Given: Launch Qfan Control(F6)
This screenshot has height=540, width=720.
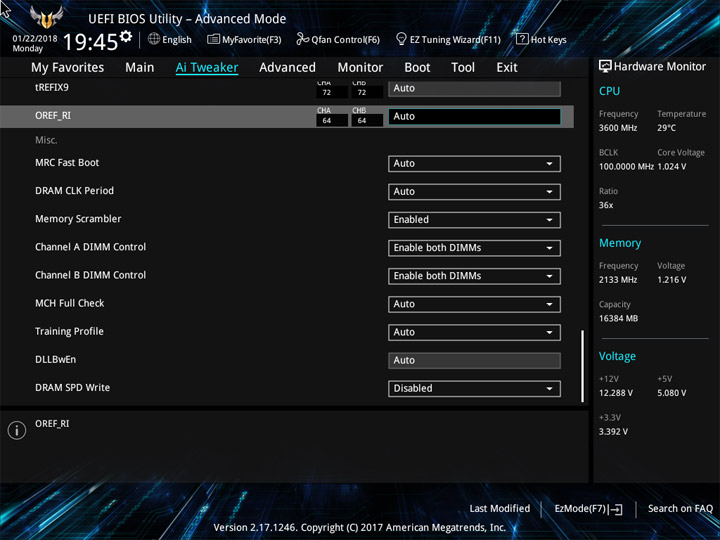Looking at the screenshot, I should (338, 39).
